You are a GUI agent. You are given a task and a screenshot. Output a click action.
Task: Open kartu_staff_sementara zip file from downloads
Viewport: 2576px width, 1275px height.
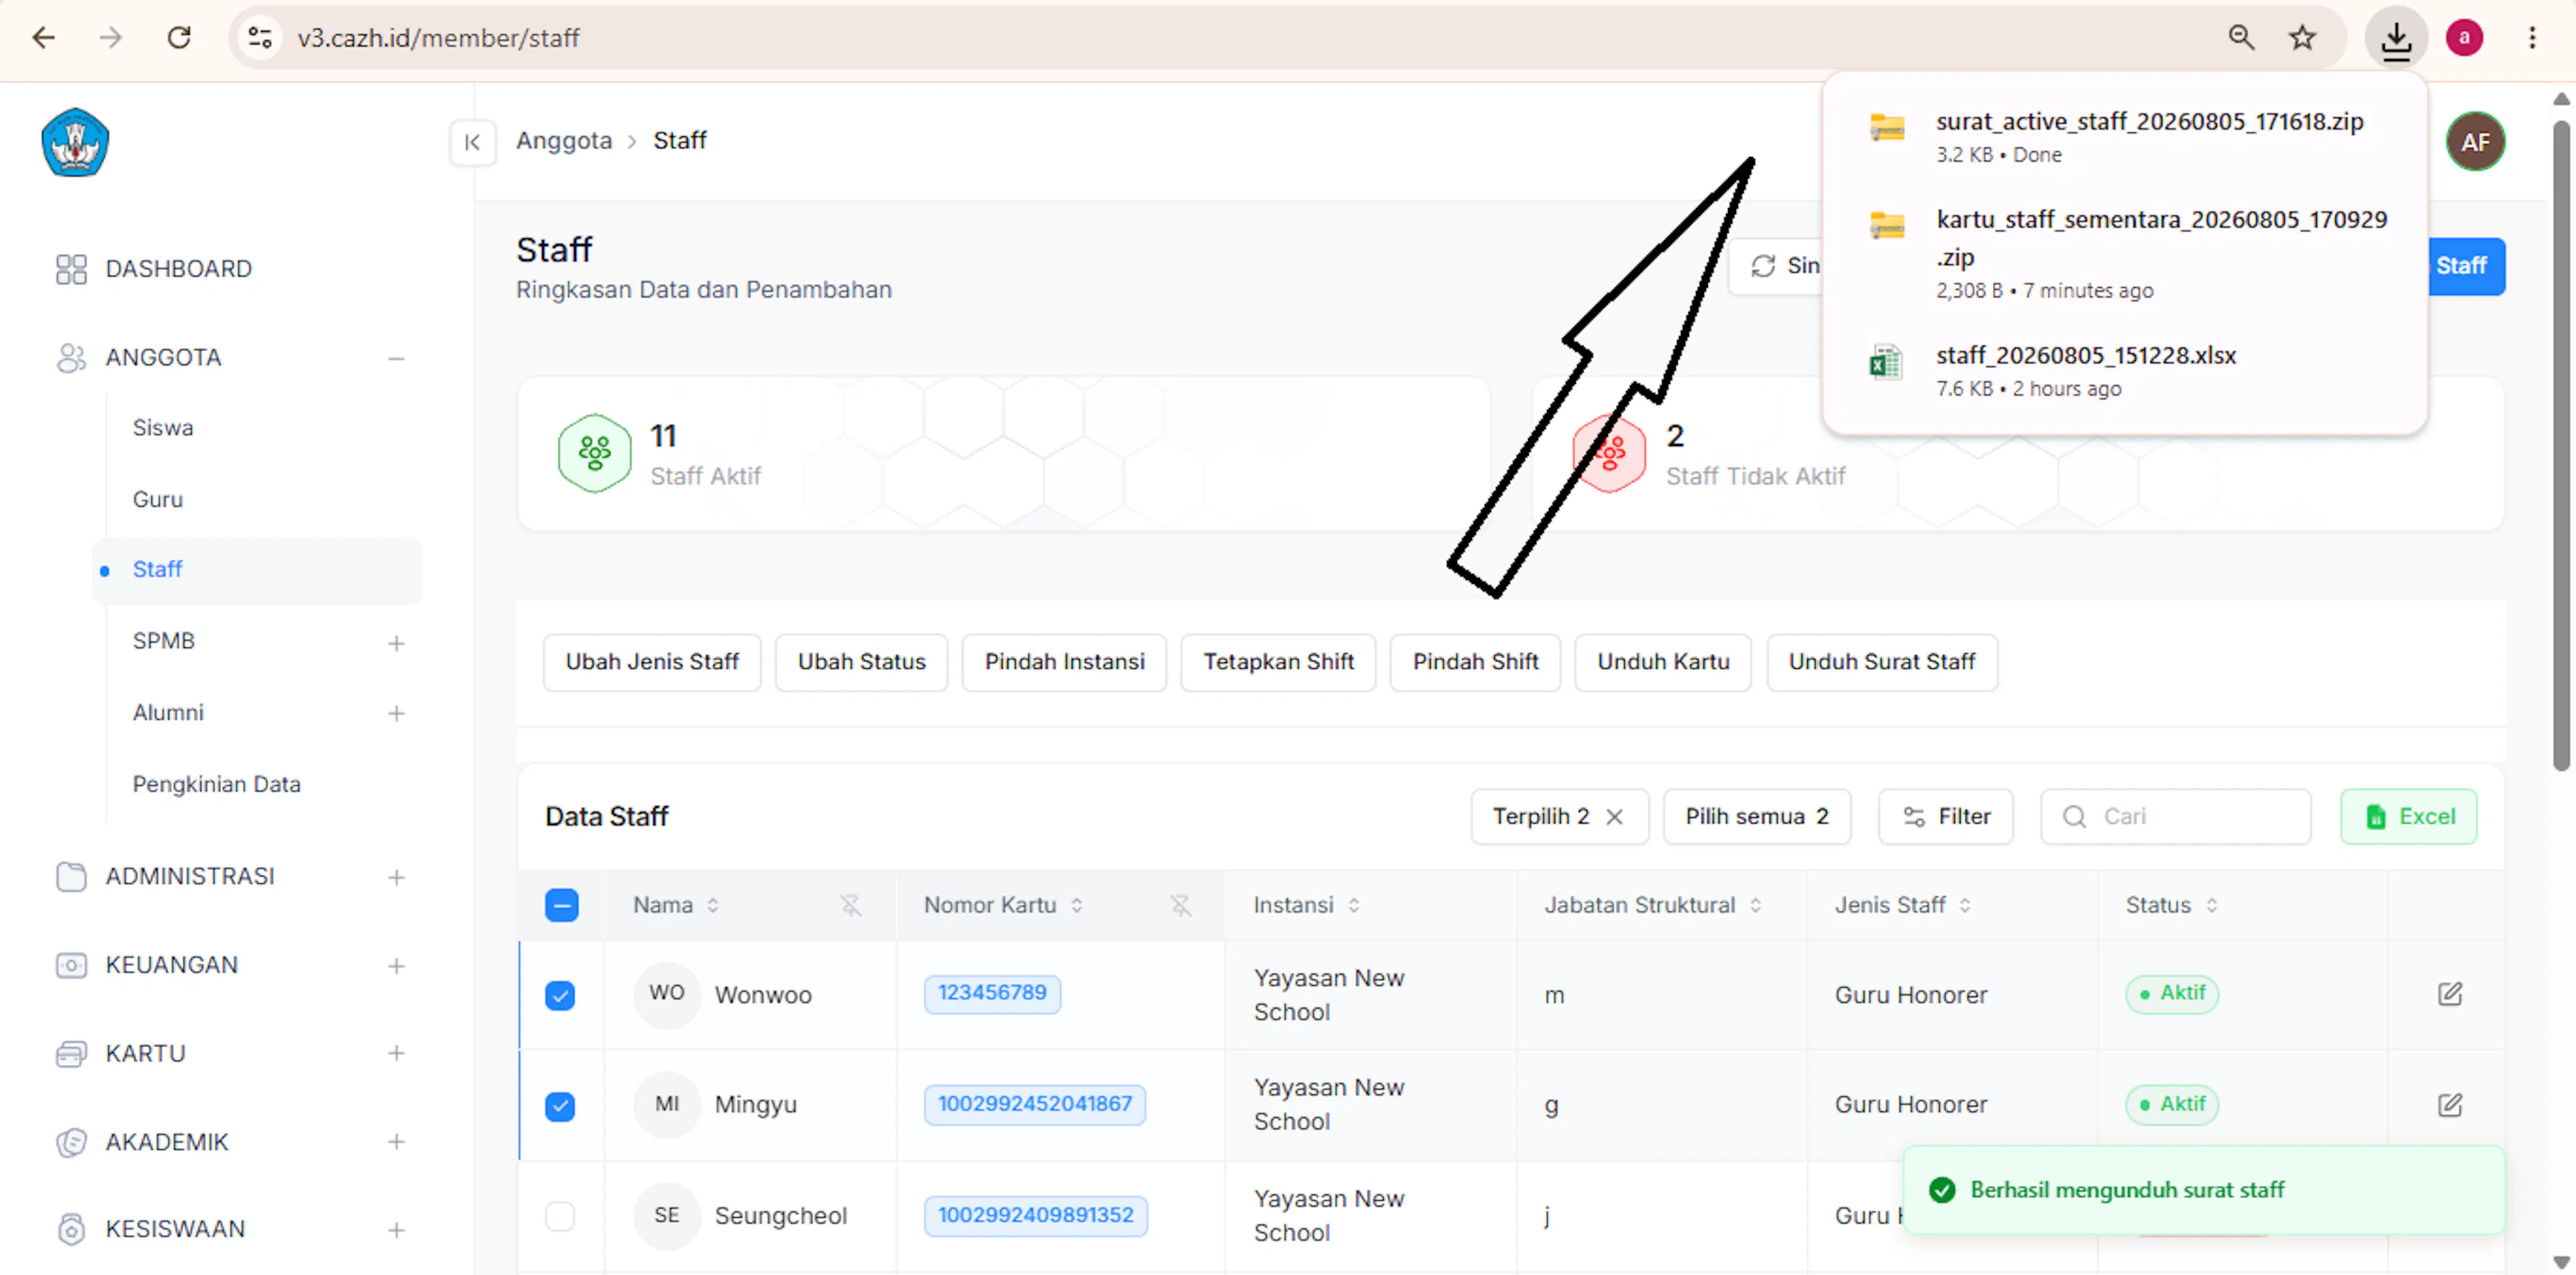[2125, 253]
